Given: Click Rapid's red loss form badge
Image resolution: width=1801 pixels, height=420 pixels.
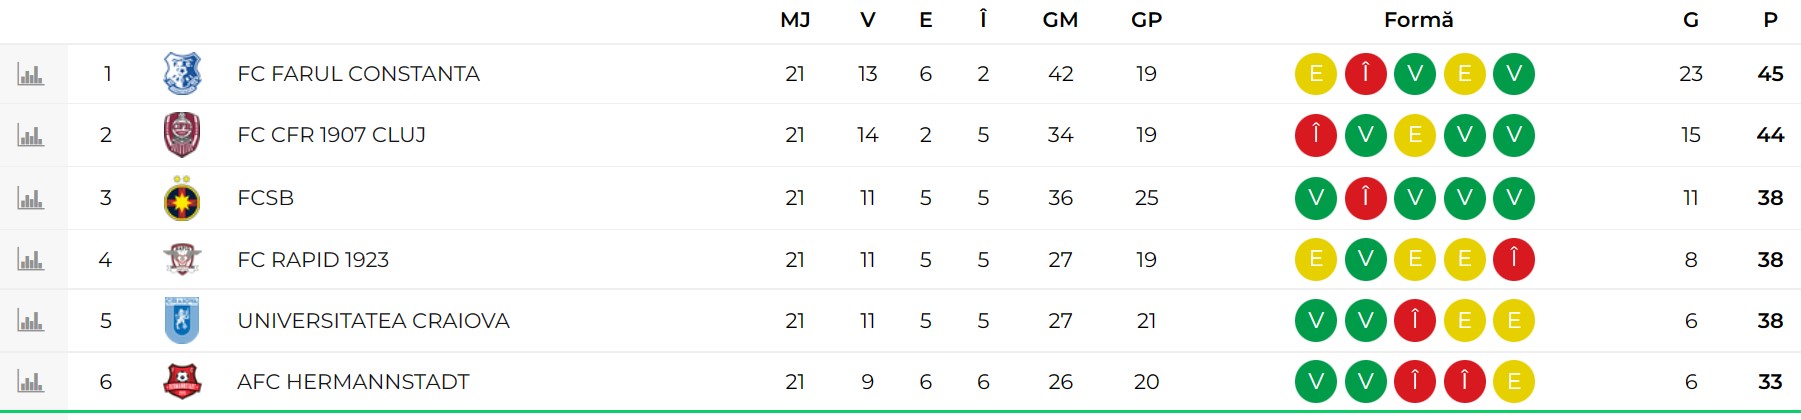Looking at the screenshot, I should [x=1514, y=260].
